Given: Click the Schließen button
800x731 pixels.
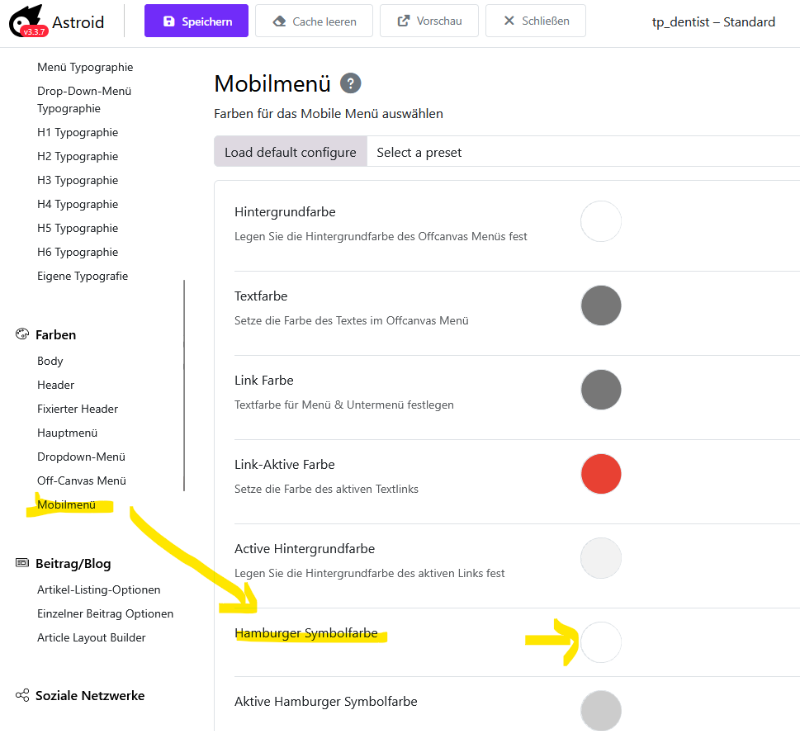Looking at the screenshot, I should click(x=535, y=21).
